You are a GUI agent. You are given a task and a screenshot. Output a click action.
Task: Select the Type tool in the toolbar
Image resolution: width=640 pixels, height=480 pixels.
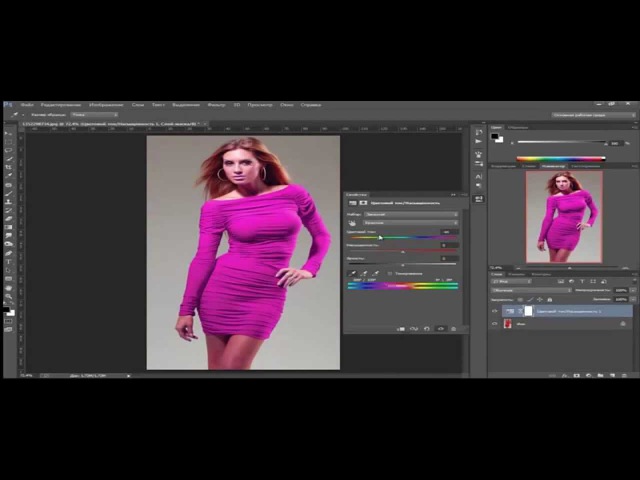point(9,263)
